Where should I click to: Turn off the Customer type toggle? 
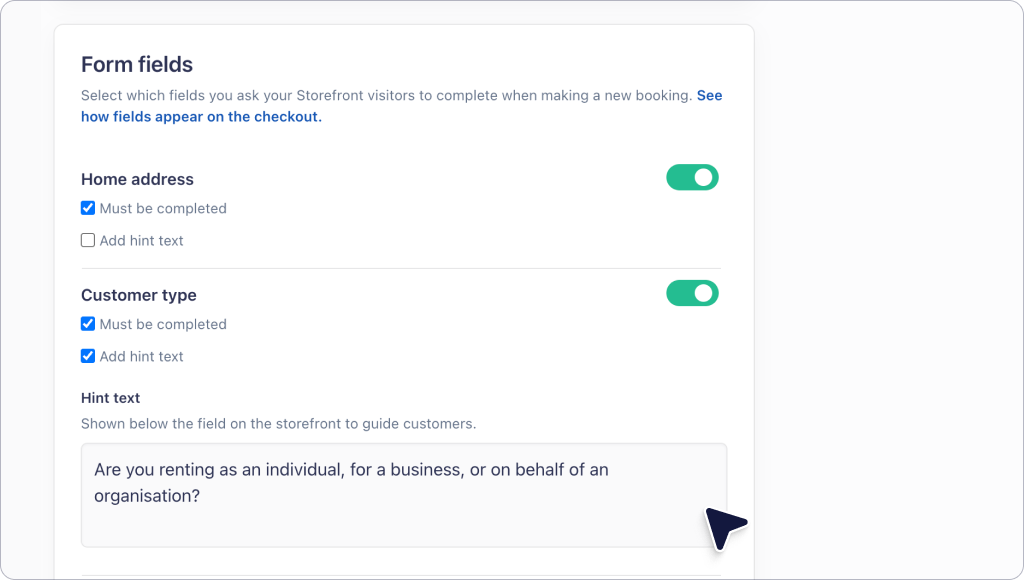(692, 293)
